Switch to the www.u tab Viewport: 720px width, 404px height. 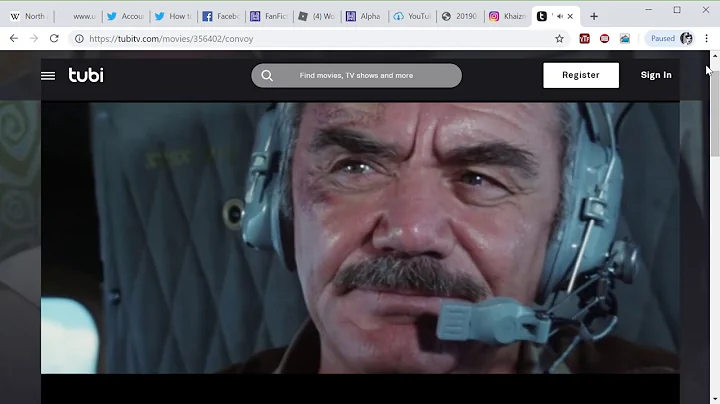click(x=78, y=17)
